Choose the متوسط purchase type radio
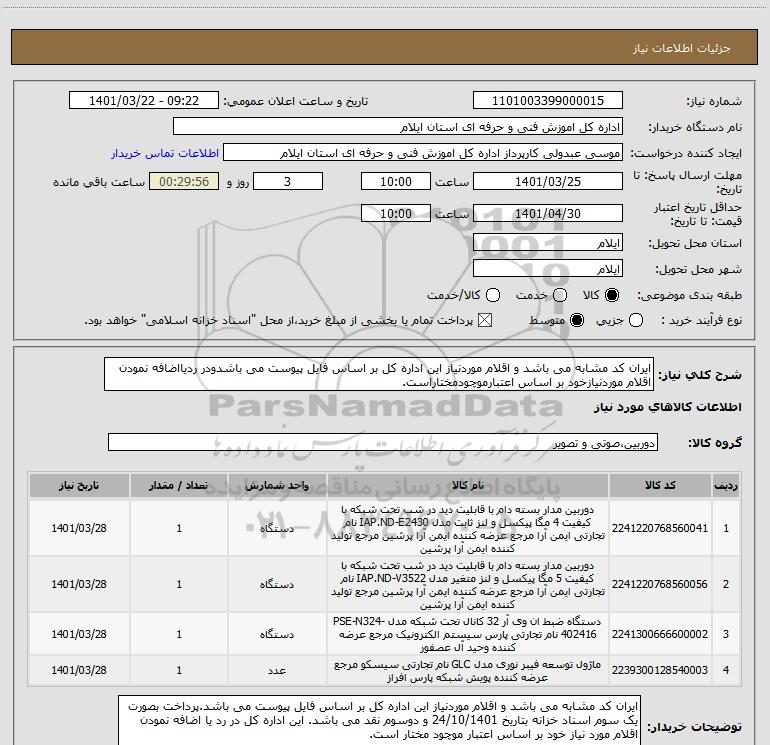Screen dimensions: 770x745 pyautogui.click(x=577, y=321)
